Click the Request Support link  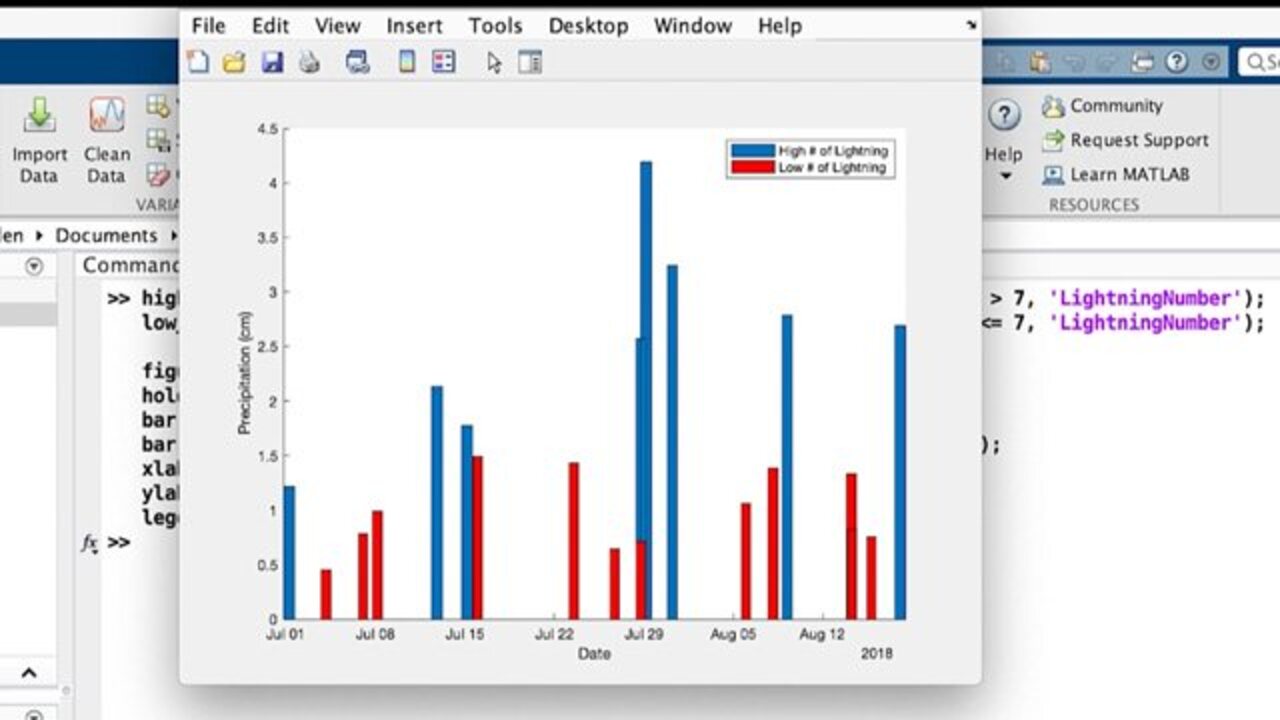pos(1125,140)
